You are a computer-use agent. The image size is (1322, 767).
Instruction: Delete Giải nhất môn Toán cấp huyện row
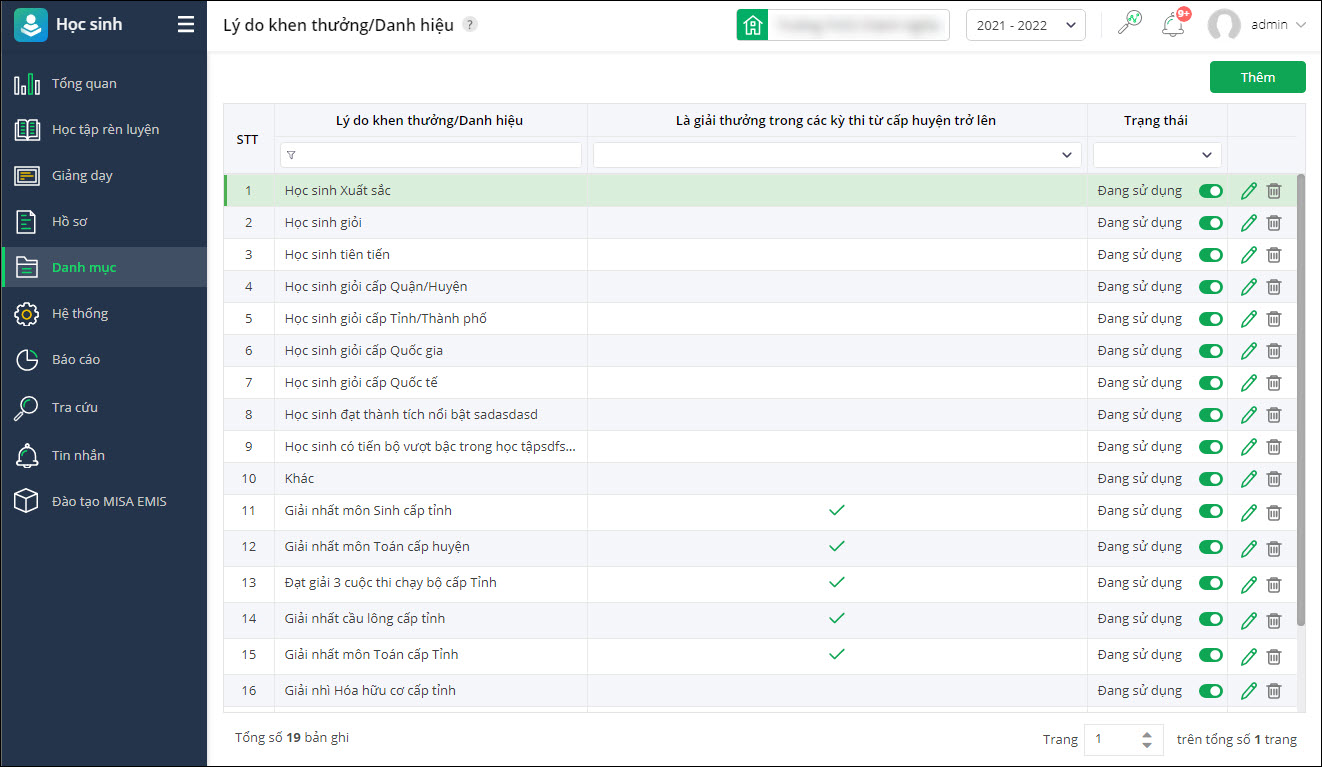pos(1274,549)
